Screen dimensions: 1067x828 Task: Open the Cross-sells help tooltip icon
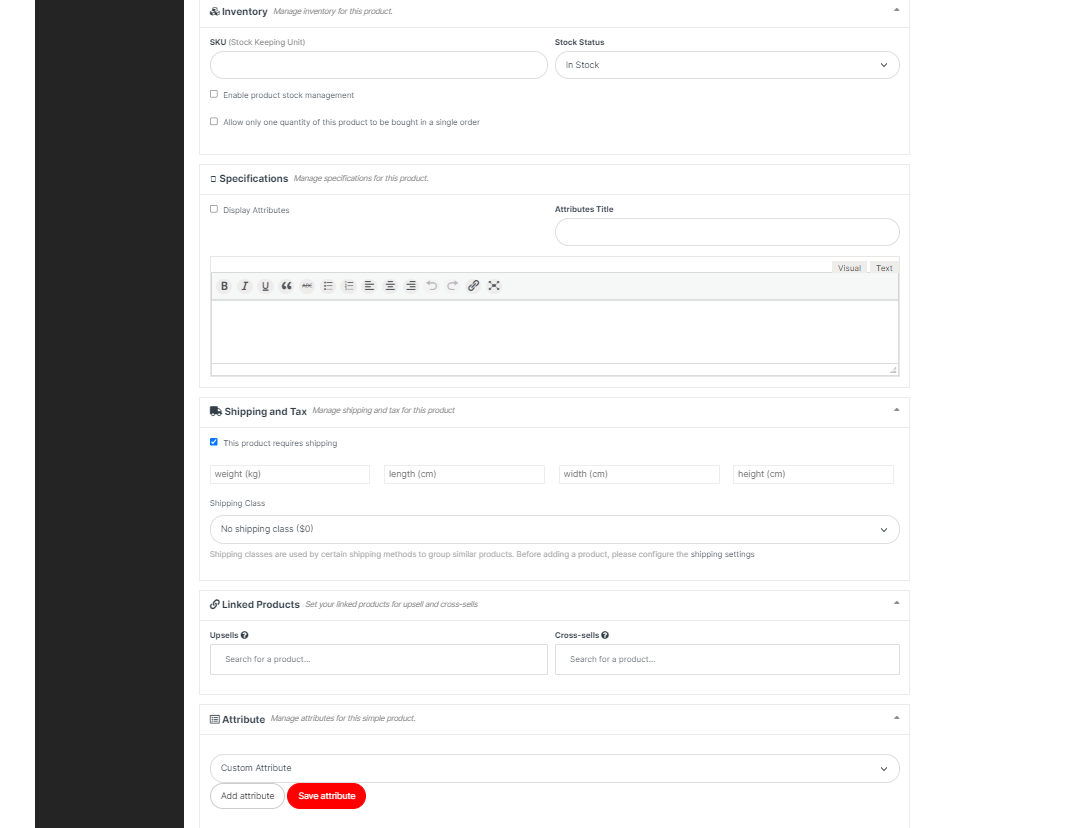pos(605,635)
